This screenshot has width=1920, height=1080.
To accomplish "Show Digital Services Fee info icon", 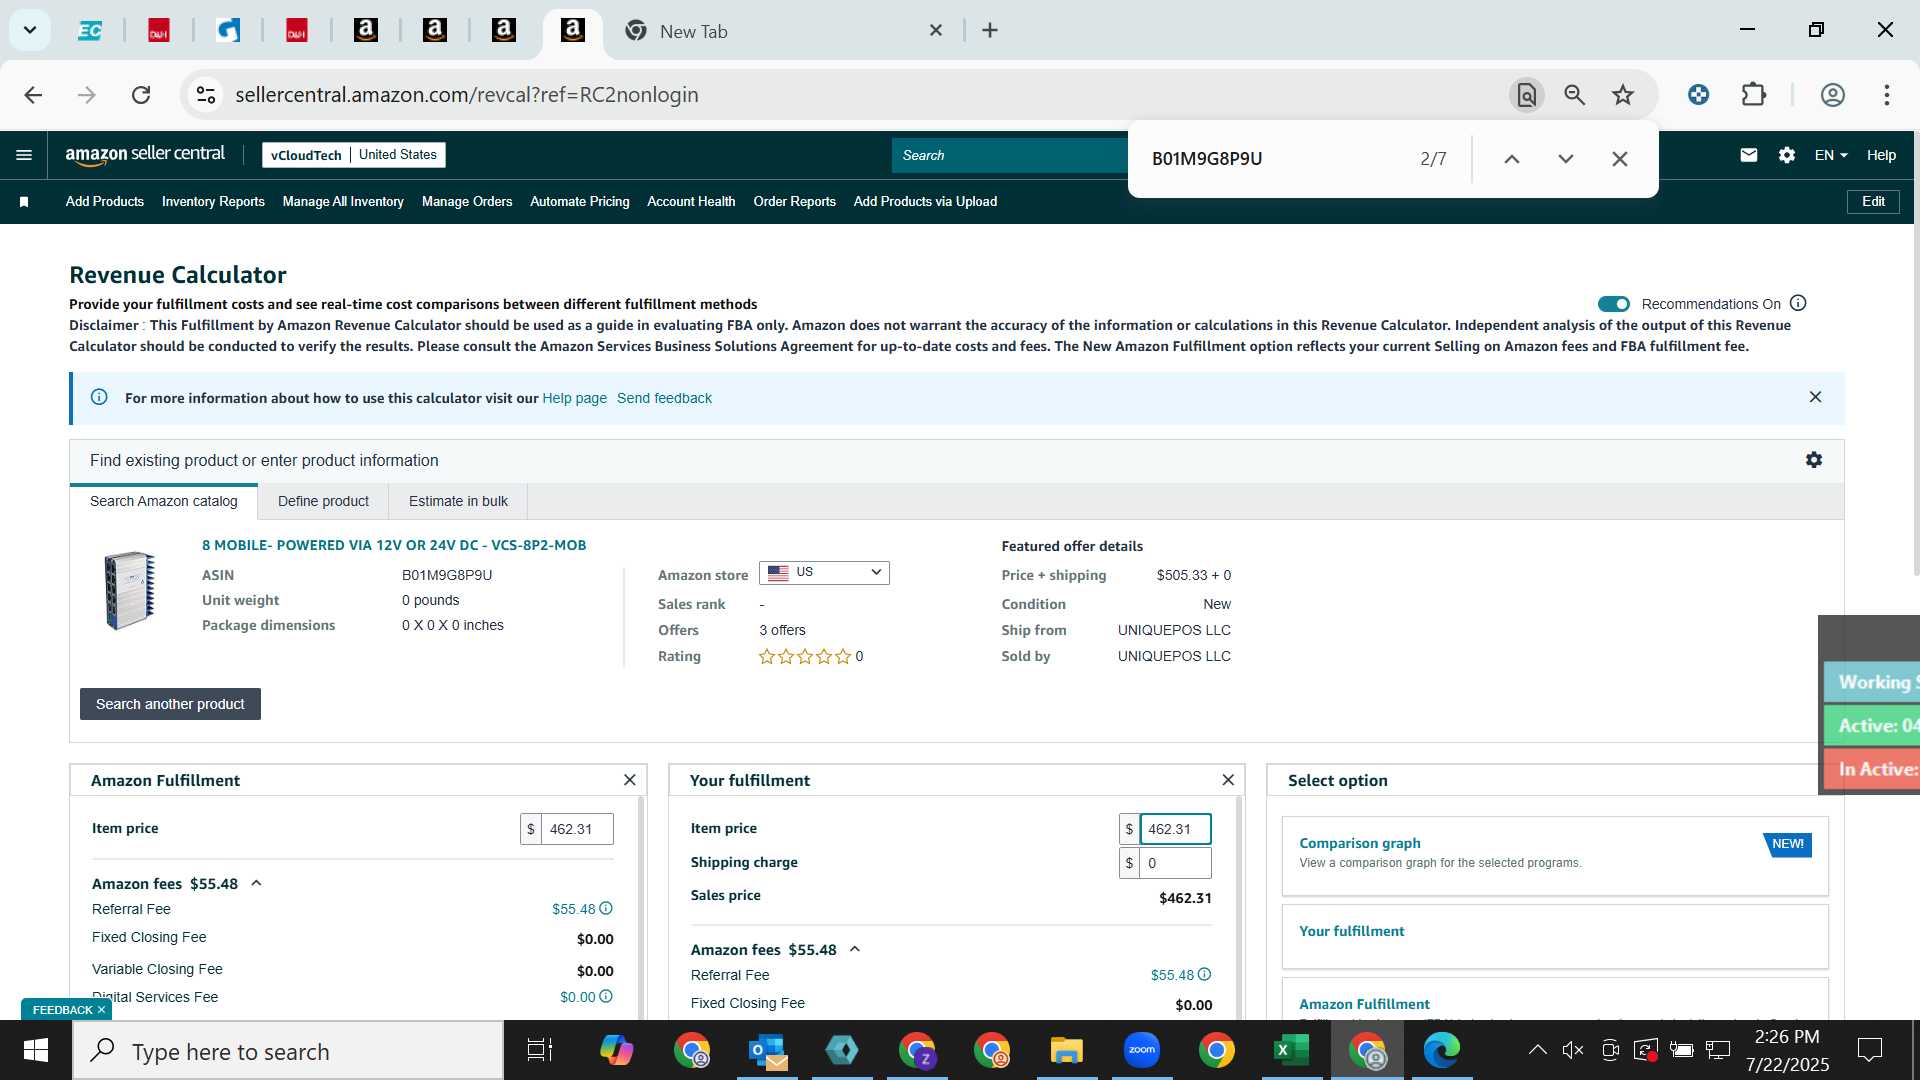I will (605, 997).
